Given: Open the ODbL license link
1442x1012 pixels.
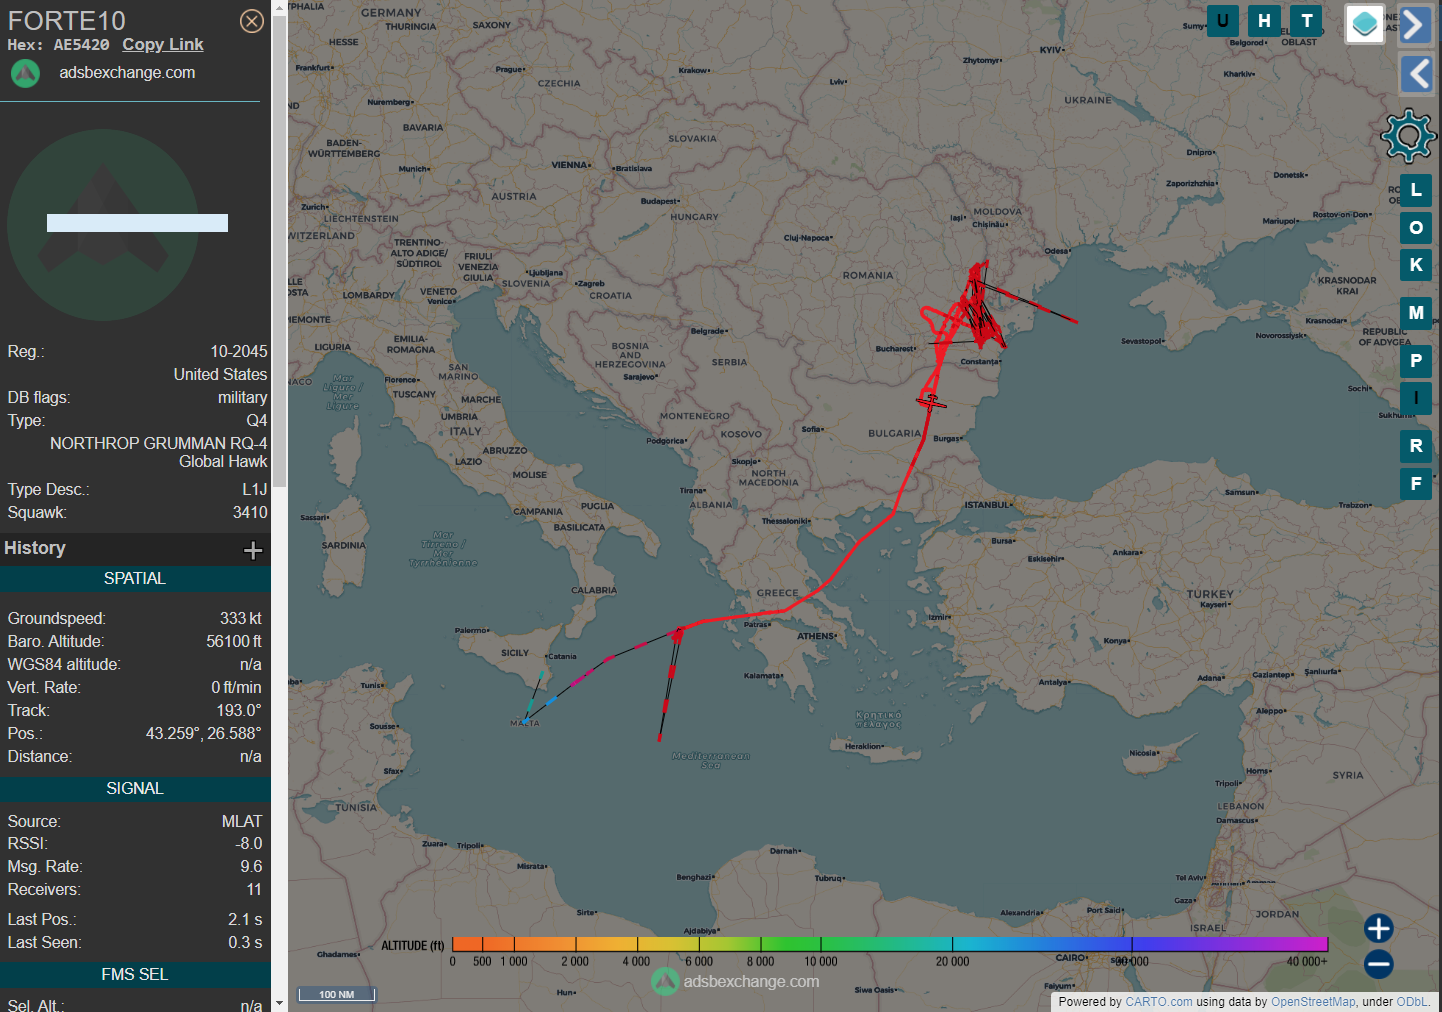Looking at the screenshot, I should [x=1412, y=1002].
